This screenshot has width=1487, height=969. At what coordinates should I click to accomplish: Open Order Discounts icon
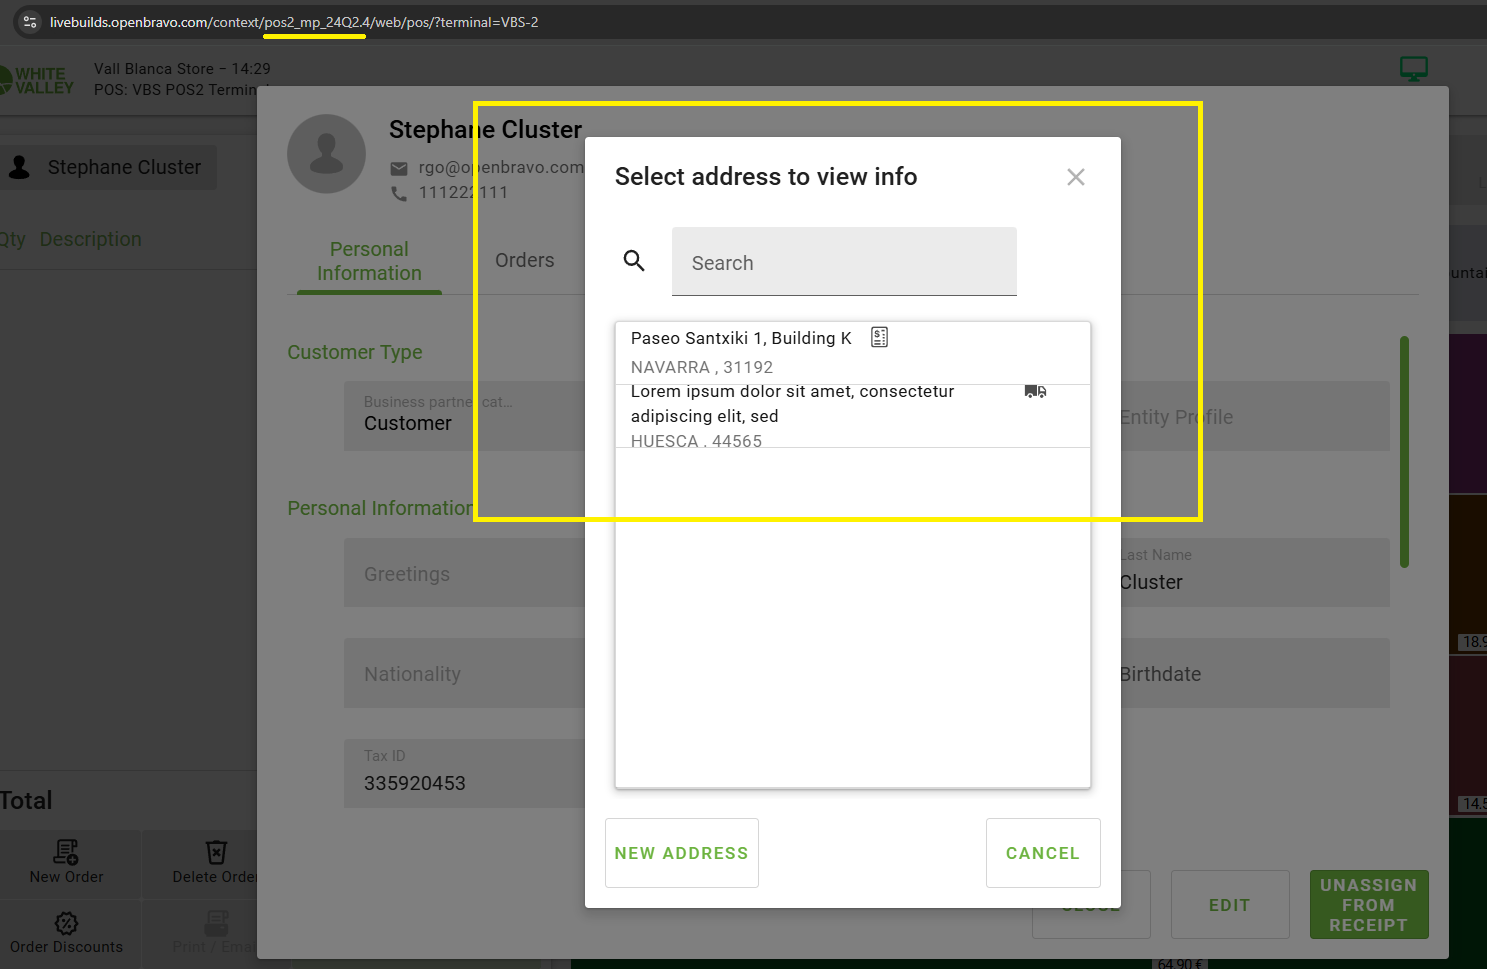66,923
